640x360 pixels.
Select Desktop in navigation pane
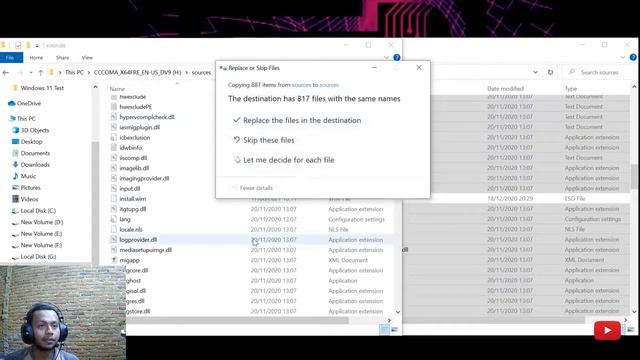27,142
